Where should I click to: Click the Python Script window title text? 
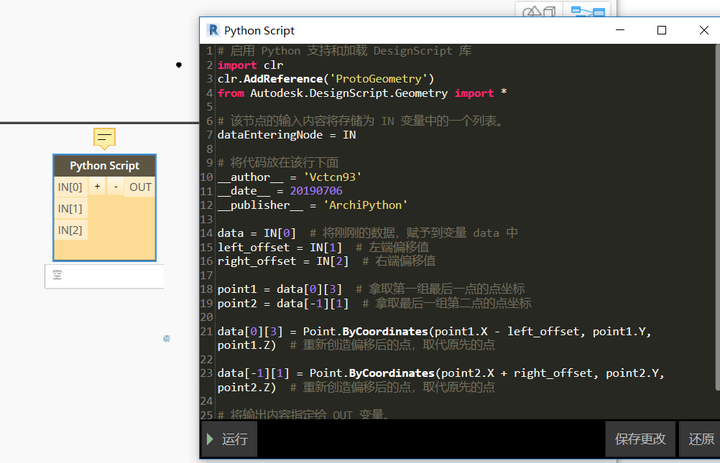259,31
